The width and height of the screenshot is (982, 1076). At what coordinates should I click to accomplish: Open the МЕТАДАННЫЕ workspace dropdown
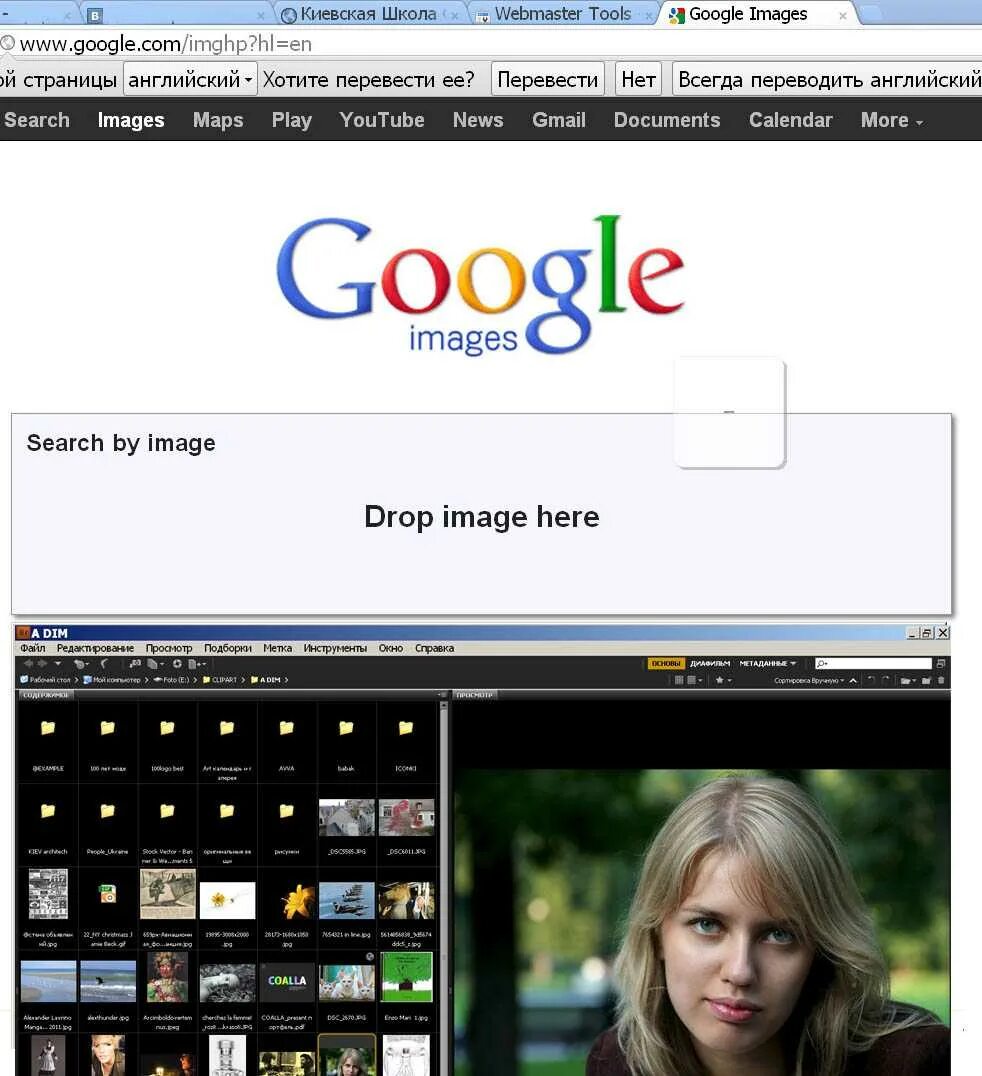[767, 664]
